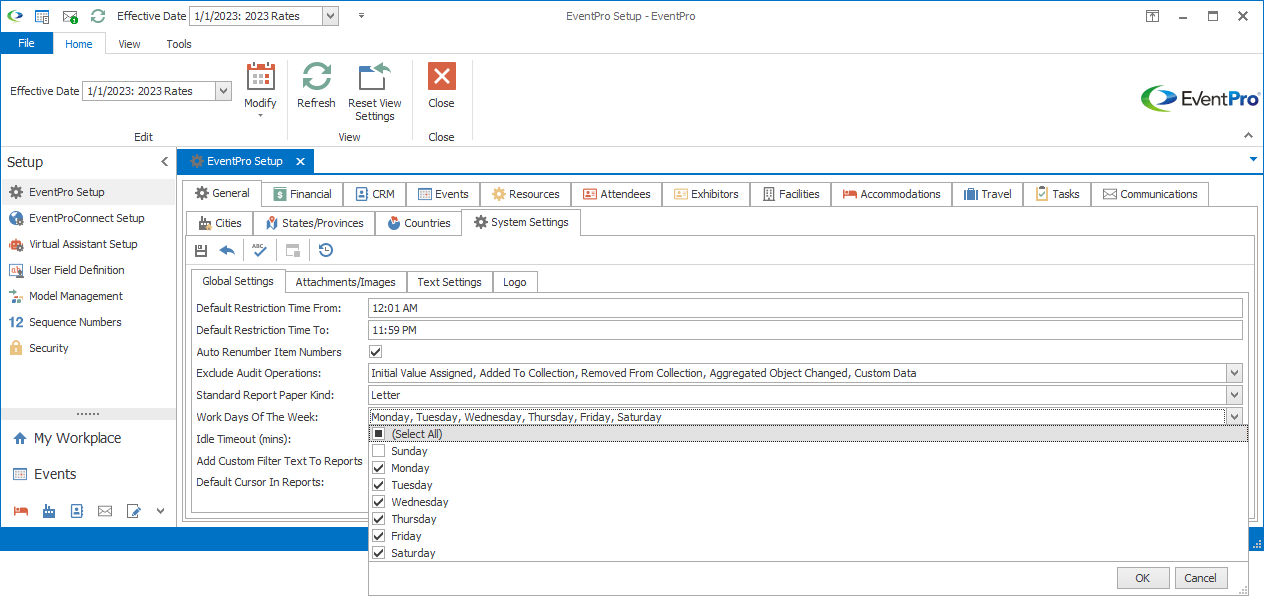This screenshot has height=596, width=1264.
Task: Uncheck the Tuesday checkbox
Action: [x=378, y=485]
